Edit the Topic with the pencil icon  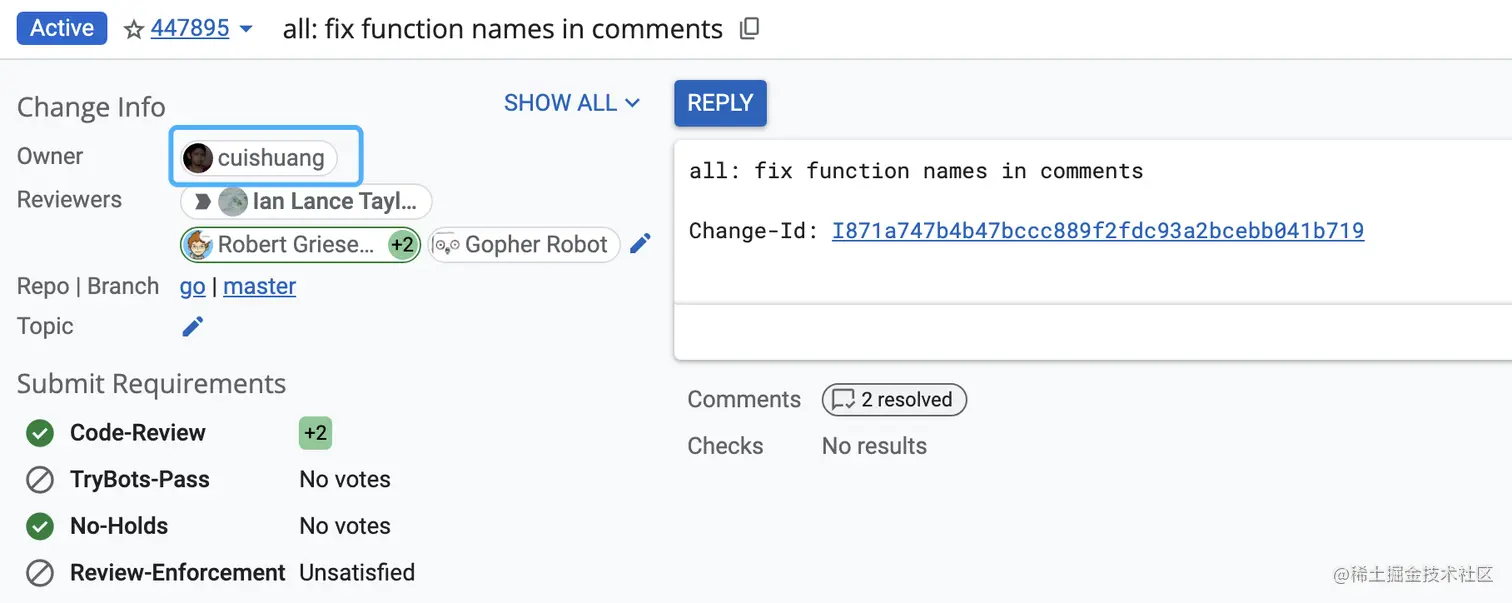[193, 326]
